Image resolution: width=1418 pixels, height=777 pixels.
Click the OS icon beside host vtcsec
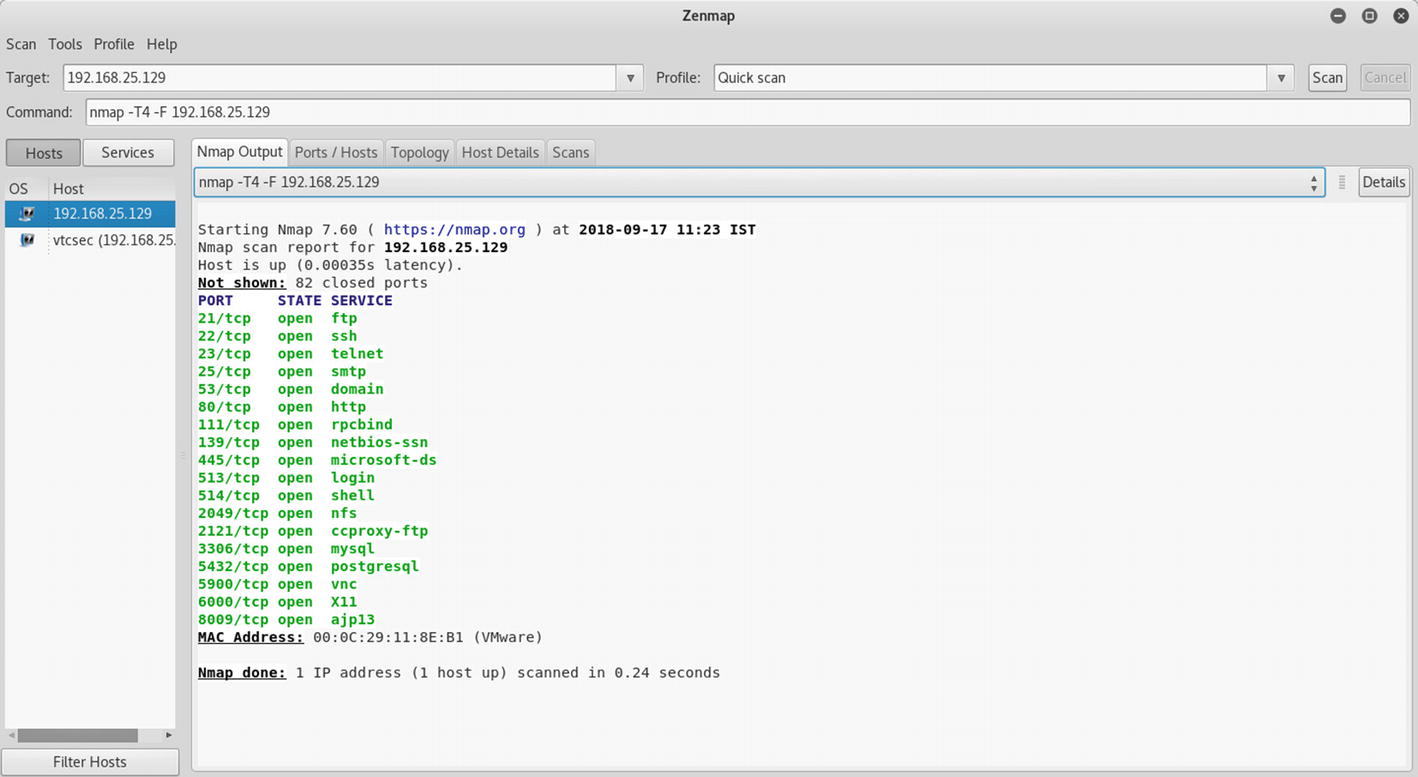[x=27, y=240]
